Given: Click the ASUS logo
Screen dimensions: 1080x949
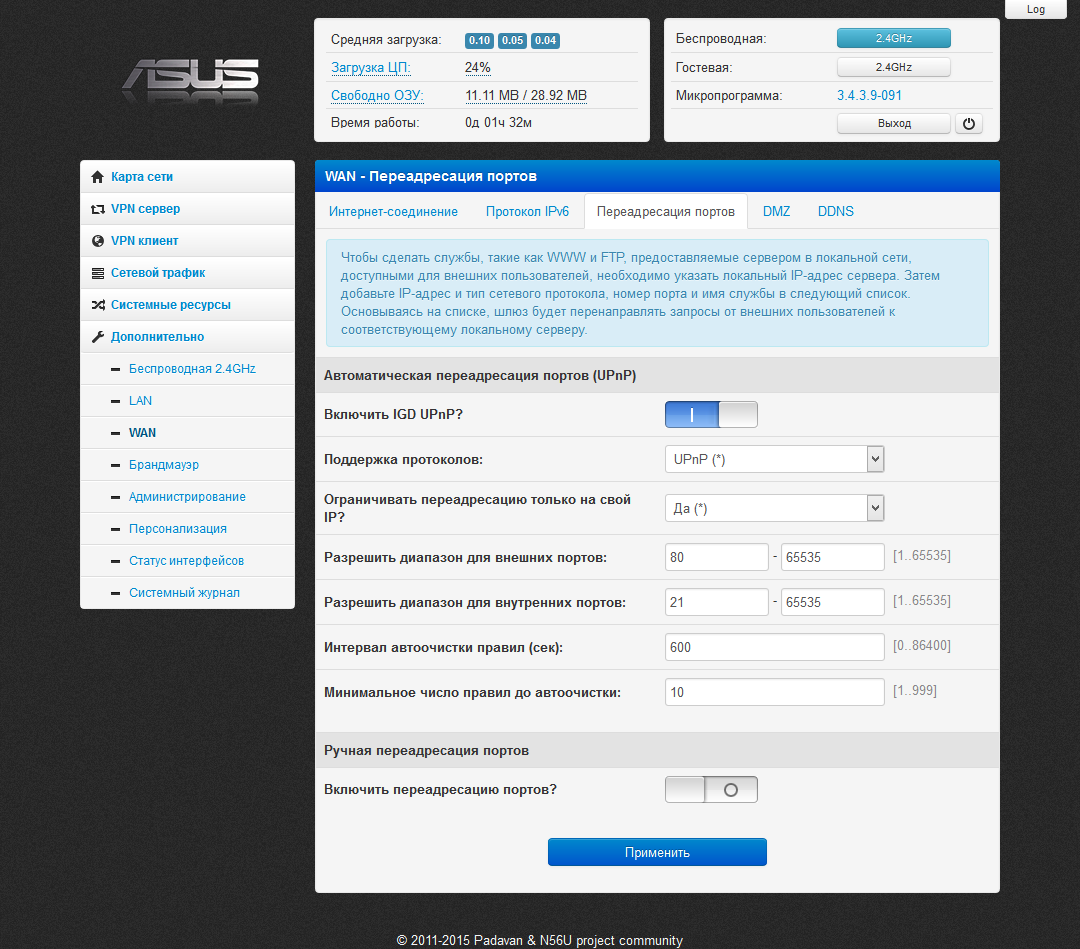Looking at the screenshot, I should [x=191, y=81].
